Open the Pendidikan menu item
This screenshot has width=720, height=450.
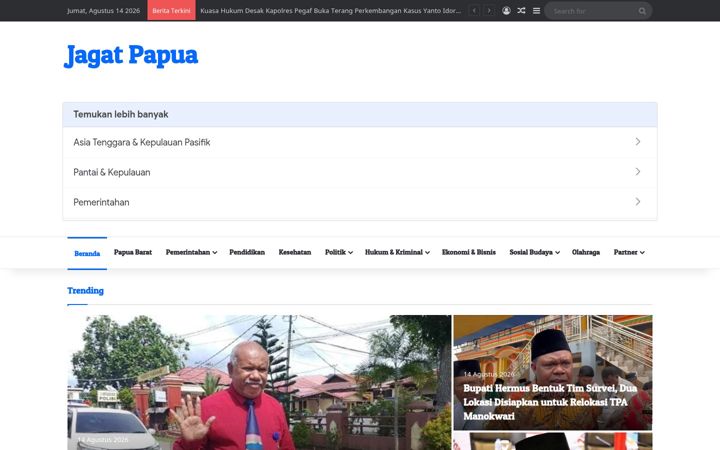(x=247, y=252)
